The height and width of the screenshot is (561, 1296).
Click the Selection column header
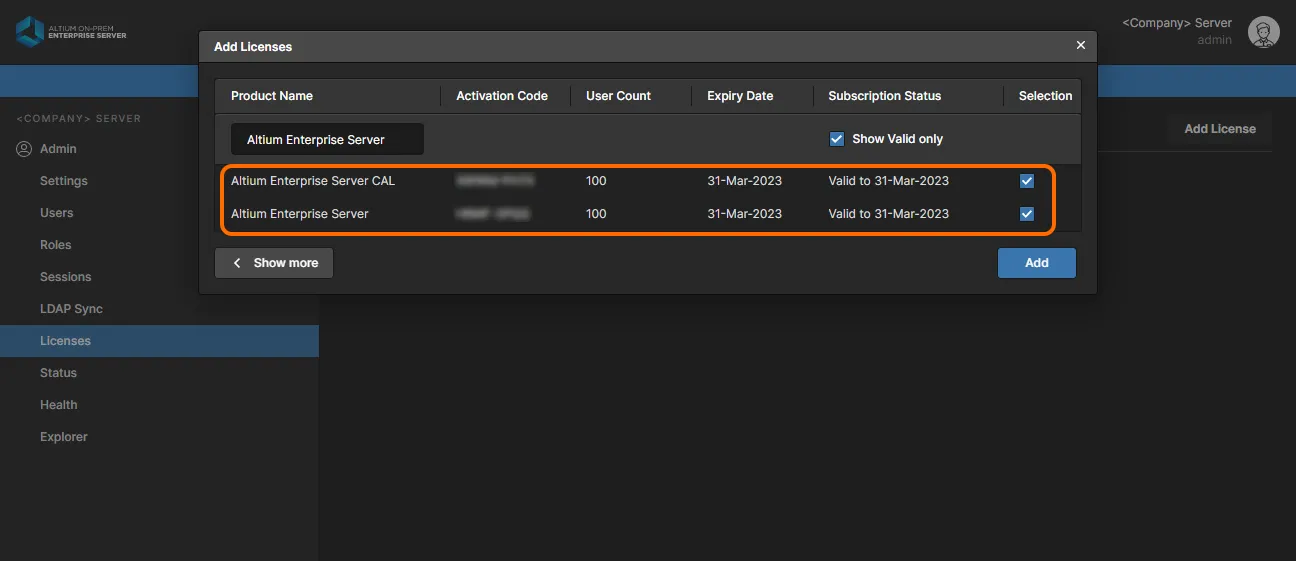(x=1045, y=96)
